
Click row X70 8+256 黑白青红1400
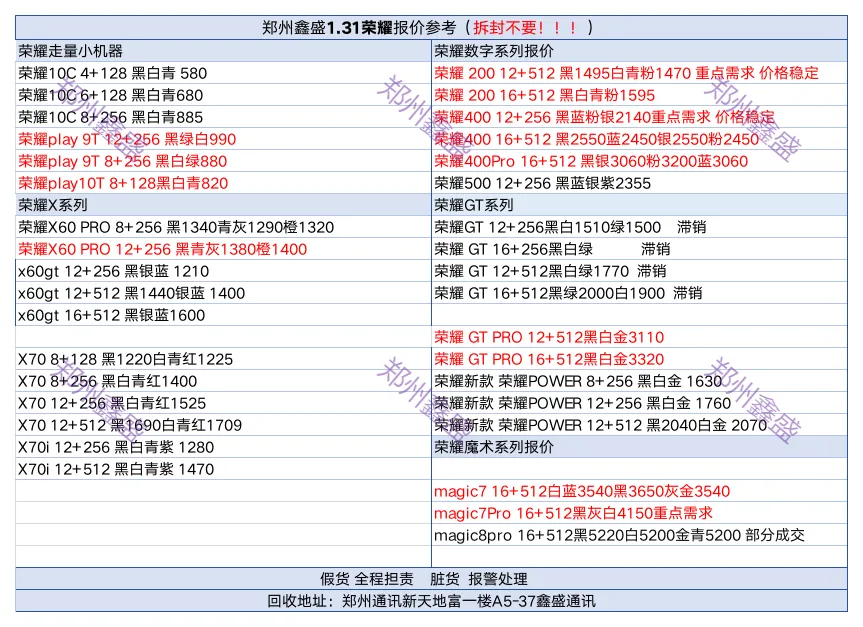[x=223, y=381]
